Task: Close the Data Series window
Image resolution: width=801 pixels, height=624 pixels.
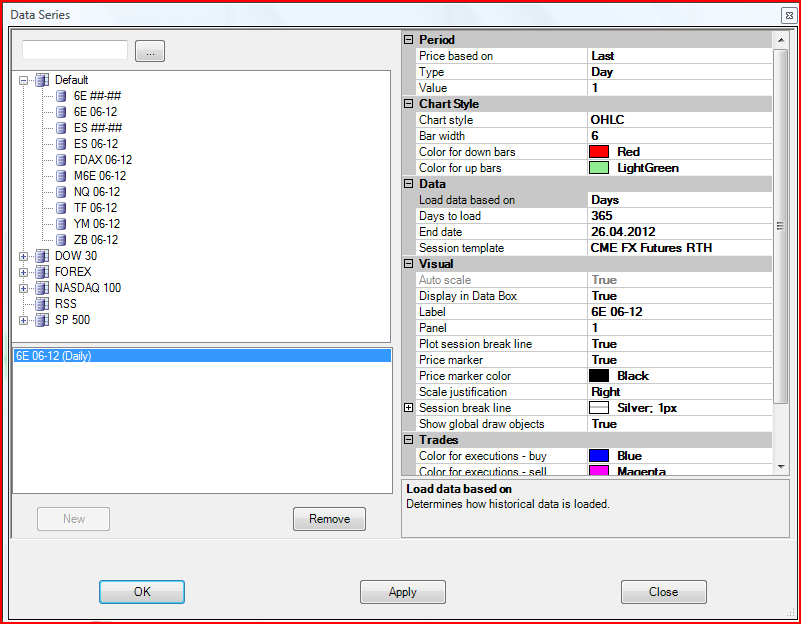Action: coord(789,15)
